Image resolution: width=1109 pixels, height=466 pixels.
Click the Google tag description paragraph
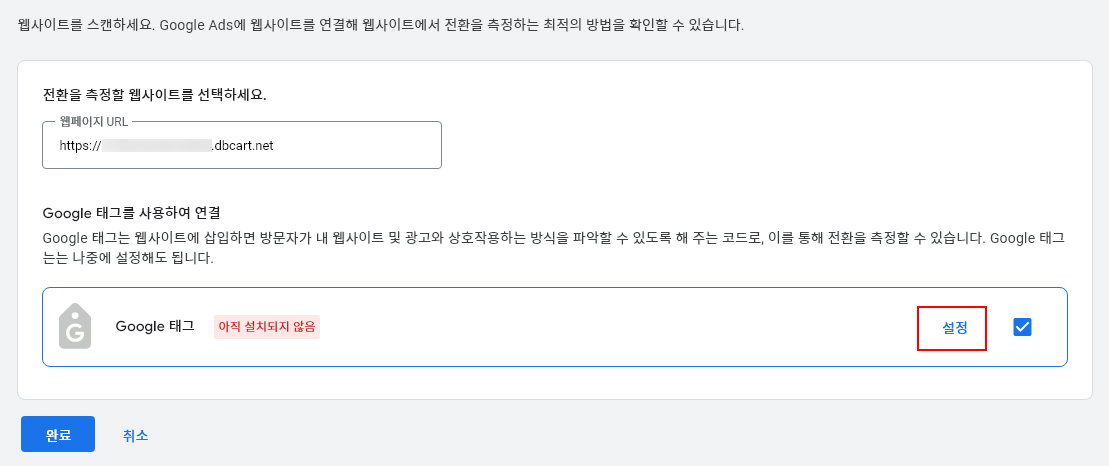coord(500,240)
